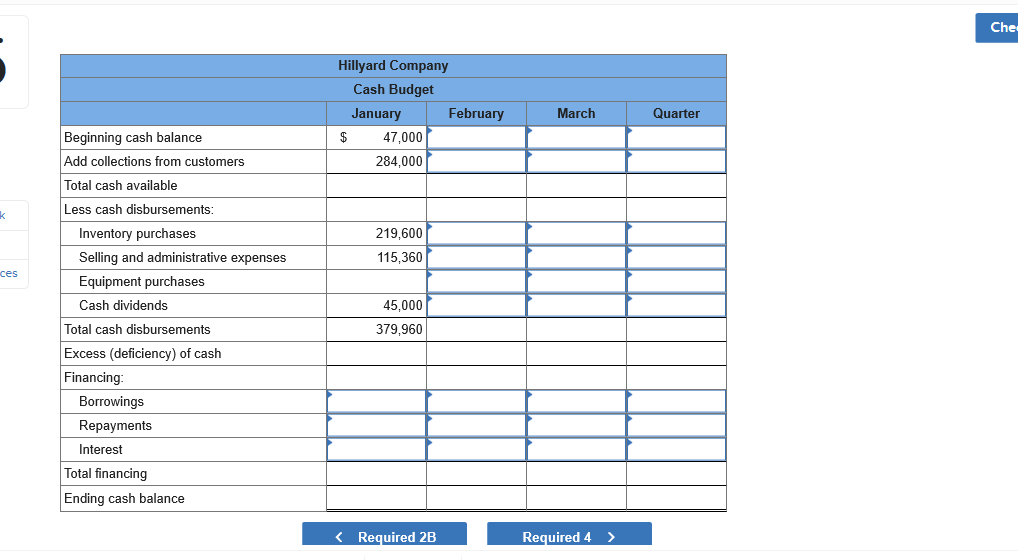Click March repayments cell

pyautogui.click(x=577, y=426)
